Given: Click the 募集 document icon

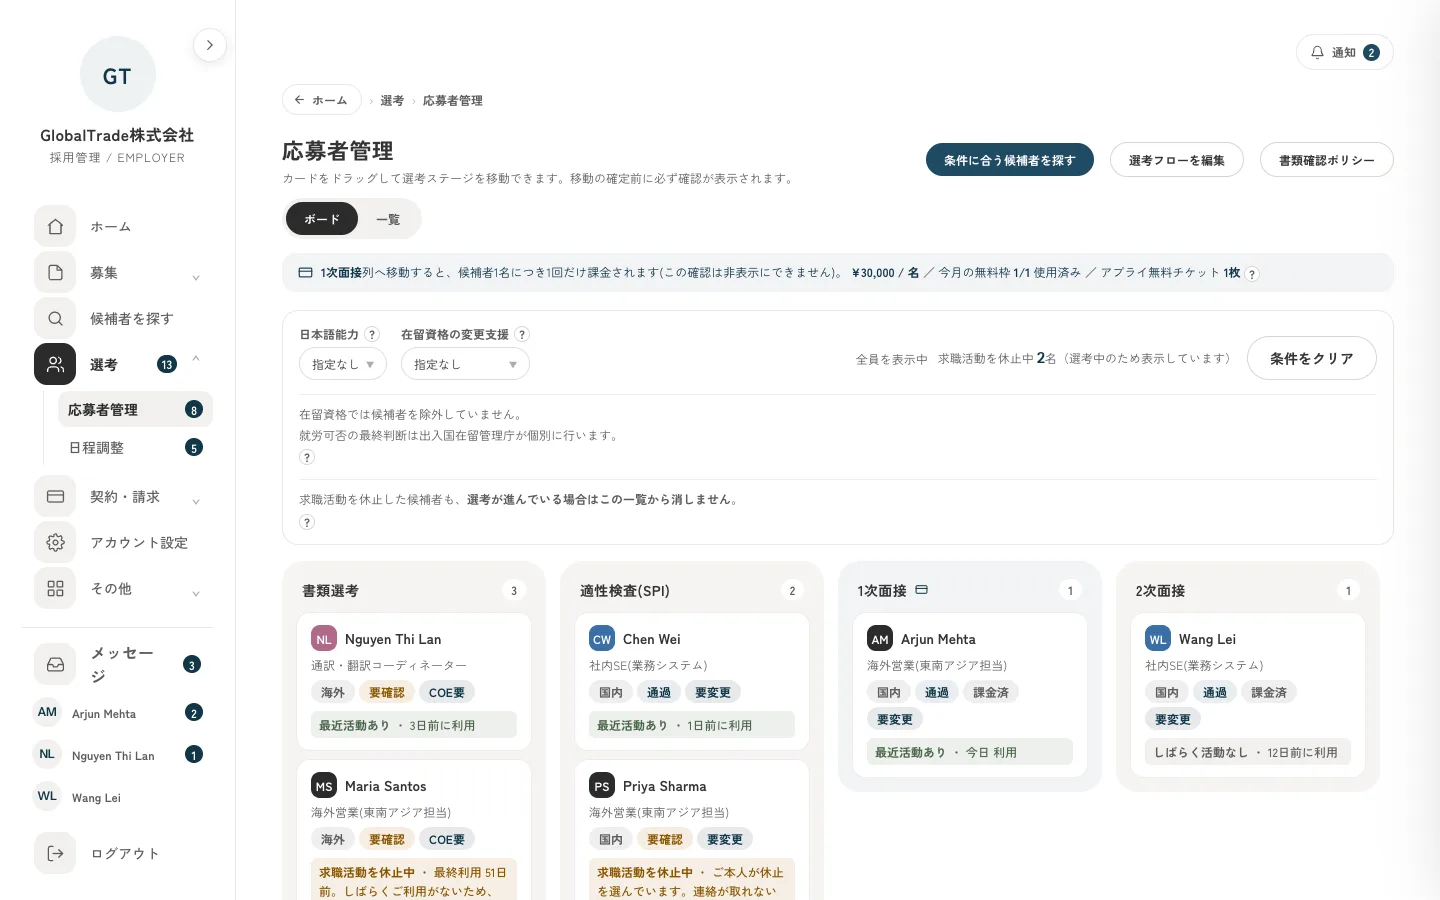Looking at the screenshot, I should point(55,272).
